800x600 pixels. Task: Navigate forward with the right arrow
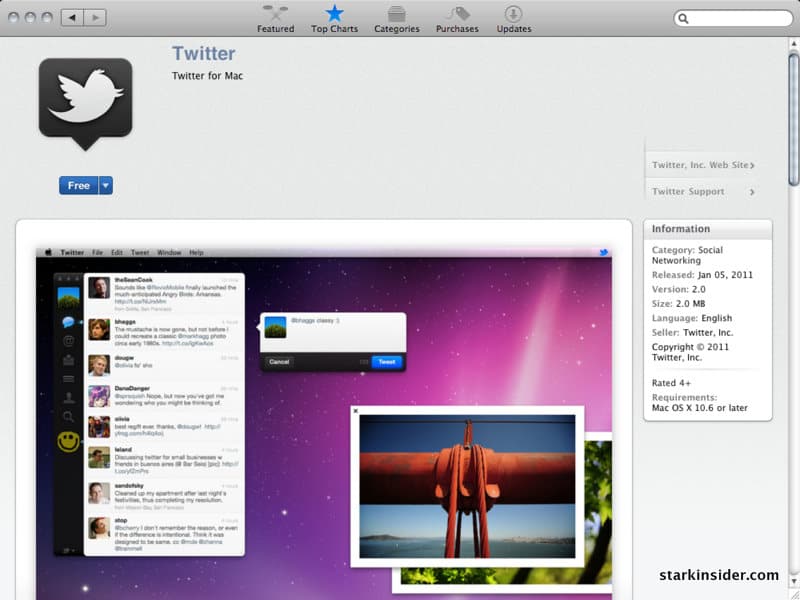click(x=96, y=18)
